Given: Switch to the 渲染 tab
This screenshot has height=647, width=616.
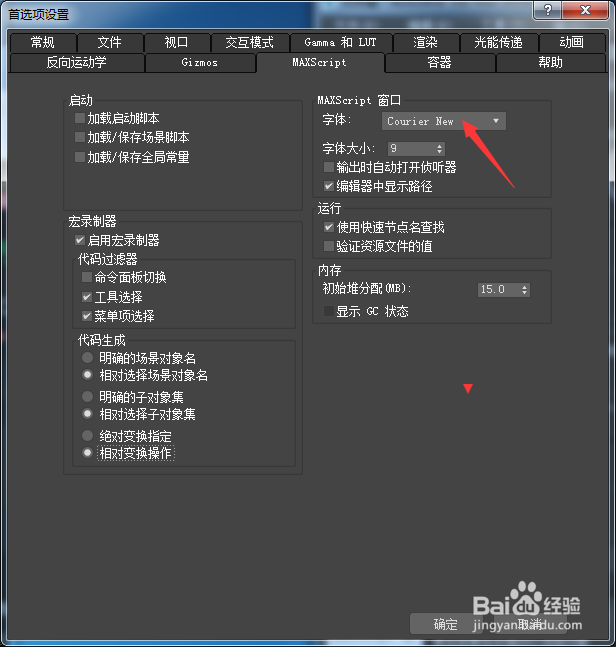Looking at the screenshot, I should 425,43.
